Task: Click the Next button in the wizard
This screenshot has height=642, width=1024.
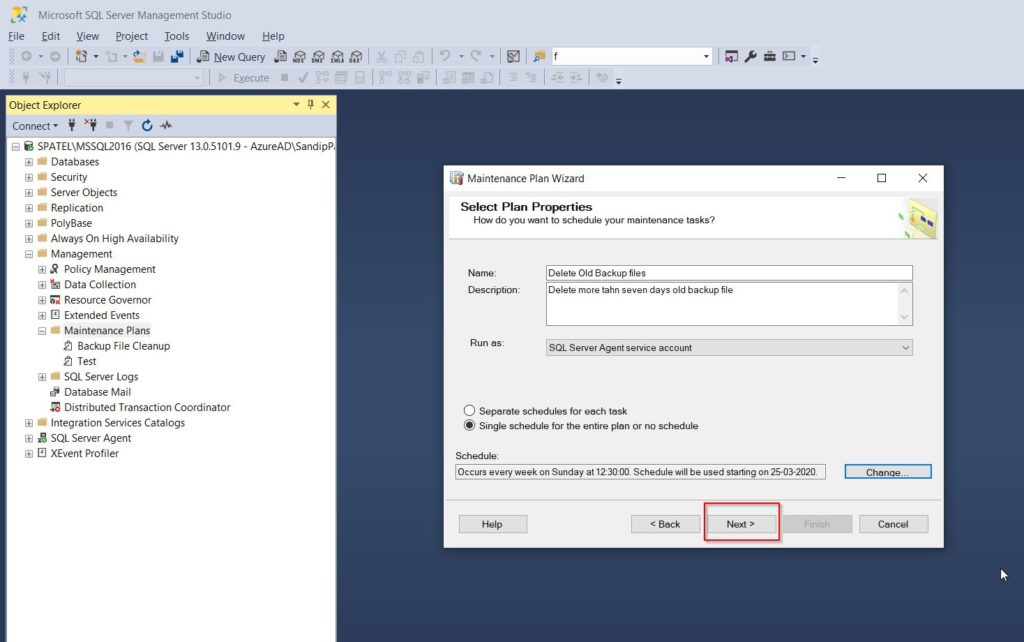Action: [x=741, y=524]
